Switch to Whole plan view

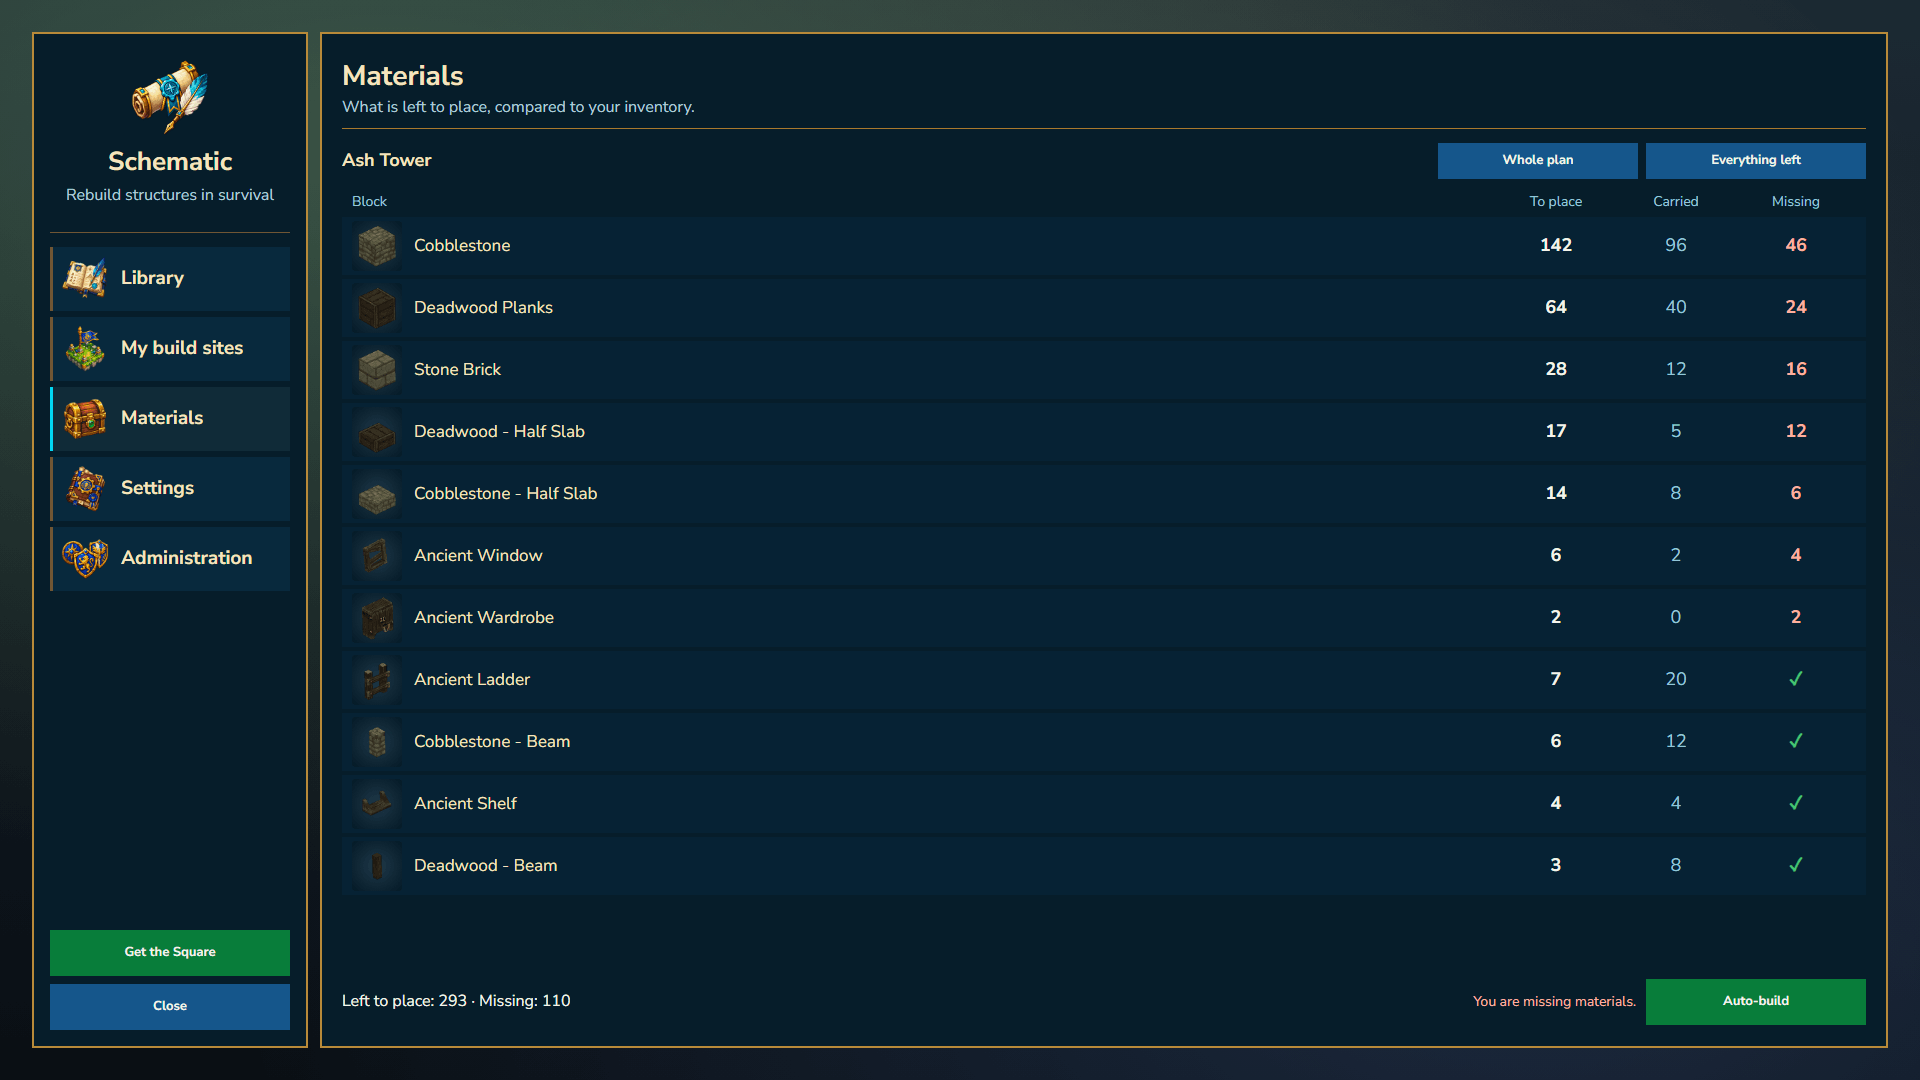[1537, 160]
